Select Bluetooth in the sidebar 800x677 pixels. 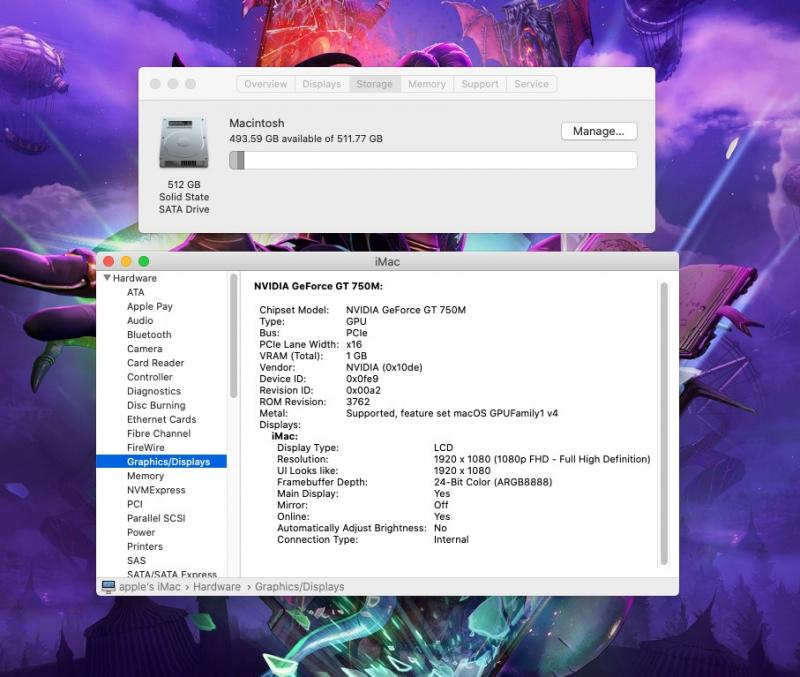[x=149, y=335]
